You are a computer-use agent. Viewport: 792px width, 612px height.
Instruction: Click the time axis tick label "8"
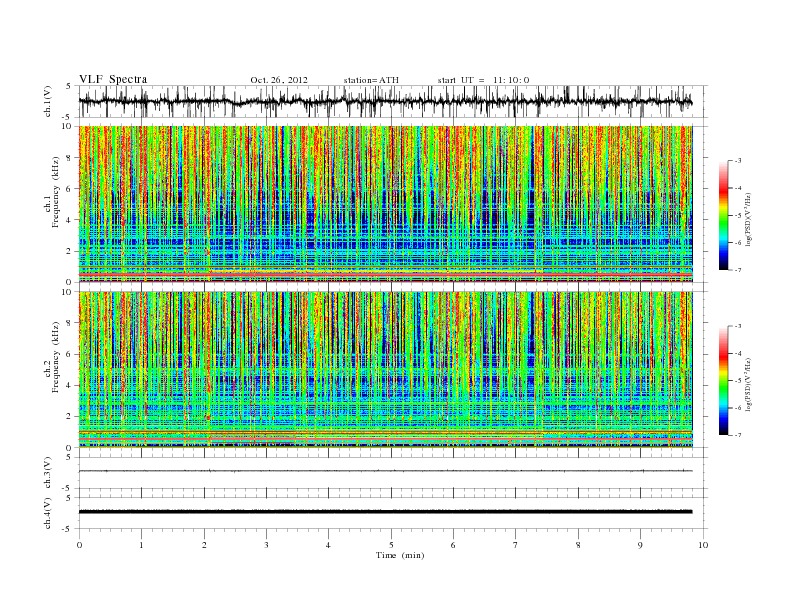(x=578, y=545)
